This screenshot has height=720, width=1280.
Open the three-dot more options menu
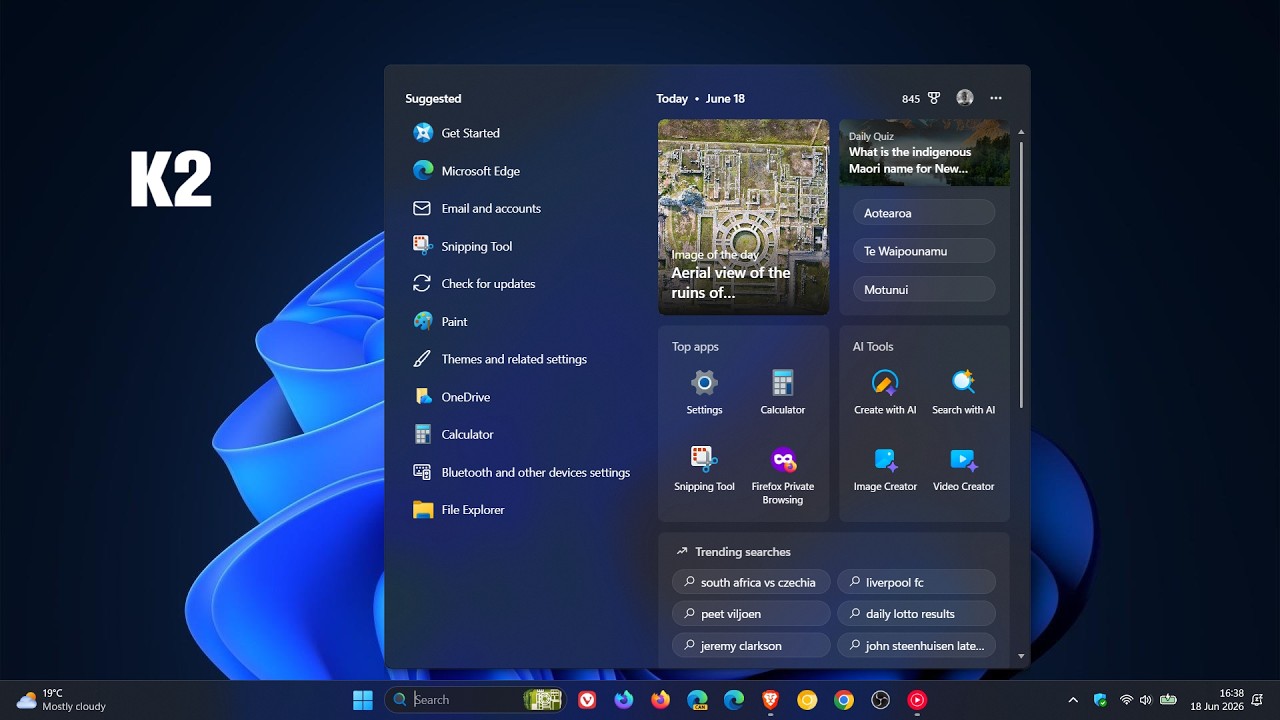(x=995, y=98)
